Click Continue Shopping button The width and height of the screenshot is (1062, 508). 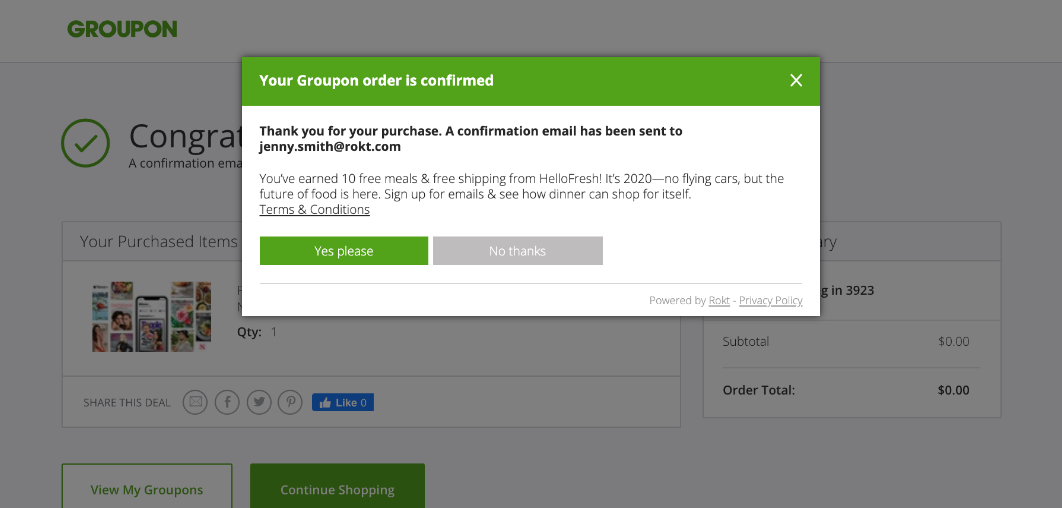(x=337, y=490)
